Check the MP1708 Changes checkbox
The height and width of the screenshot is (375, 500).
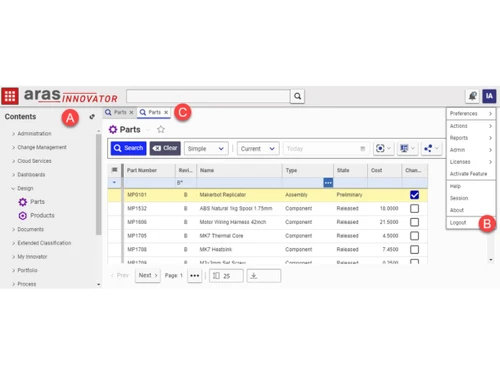(414, 250)
